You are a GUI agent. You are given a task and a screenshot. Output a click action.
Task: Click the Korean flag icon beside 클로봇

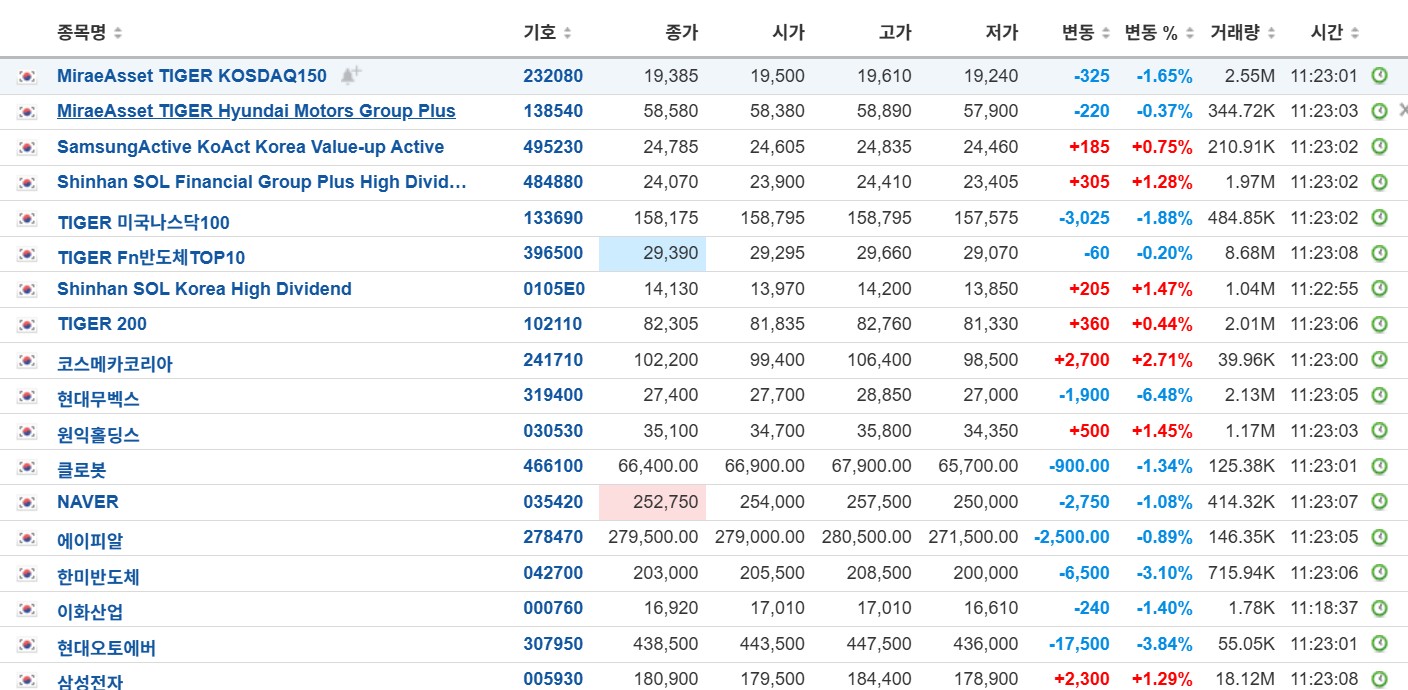(x=27, y=467)
